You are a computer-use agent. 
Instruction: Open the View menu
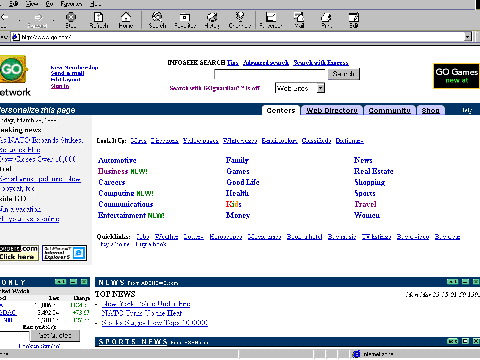pyautogui.click(x=32, y=4)
